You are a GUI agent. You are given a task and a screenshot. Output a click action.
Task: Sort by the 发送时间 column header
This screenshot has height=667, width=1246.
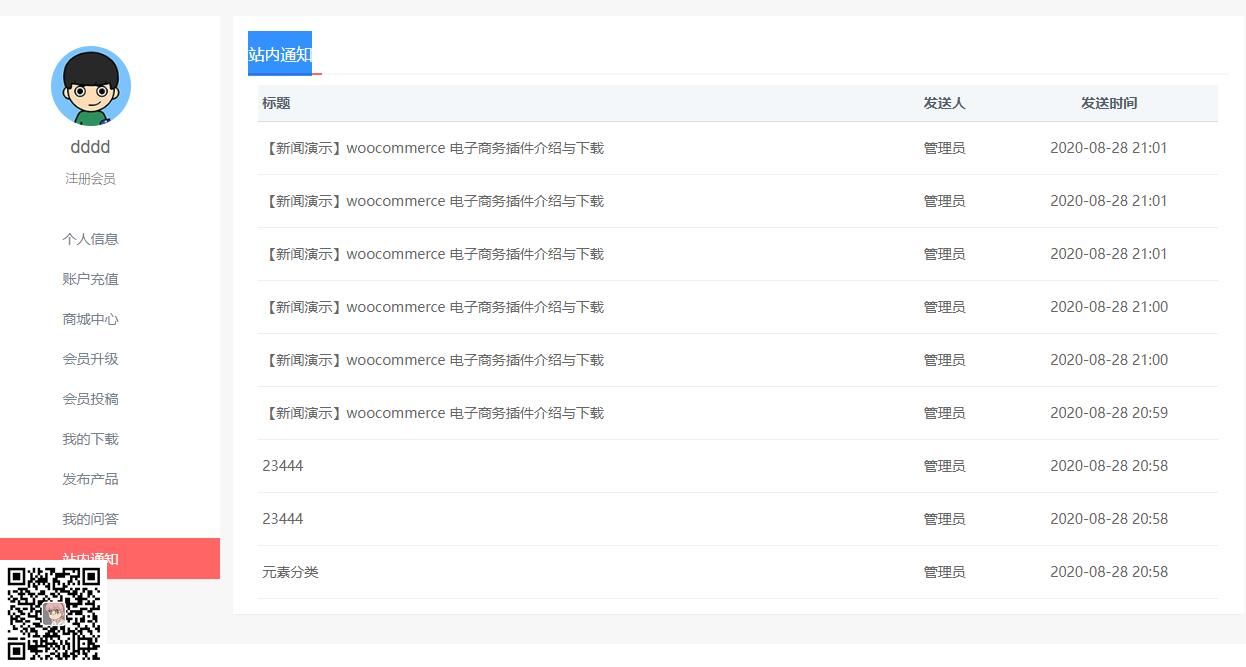point(1108,103)
